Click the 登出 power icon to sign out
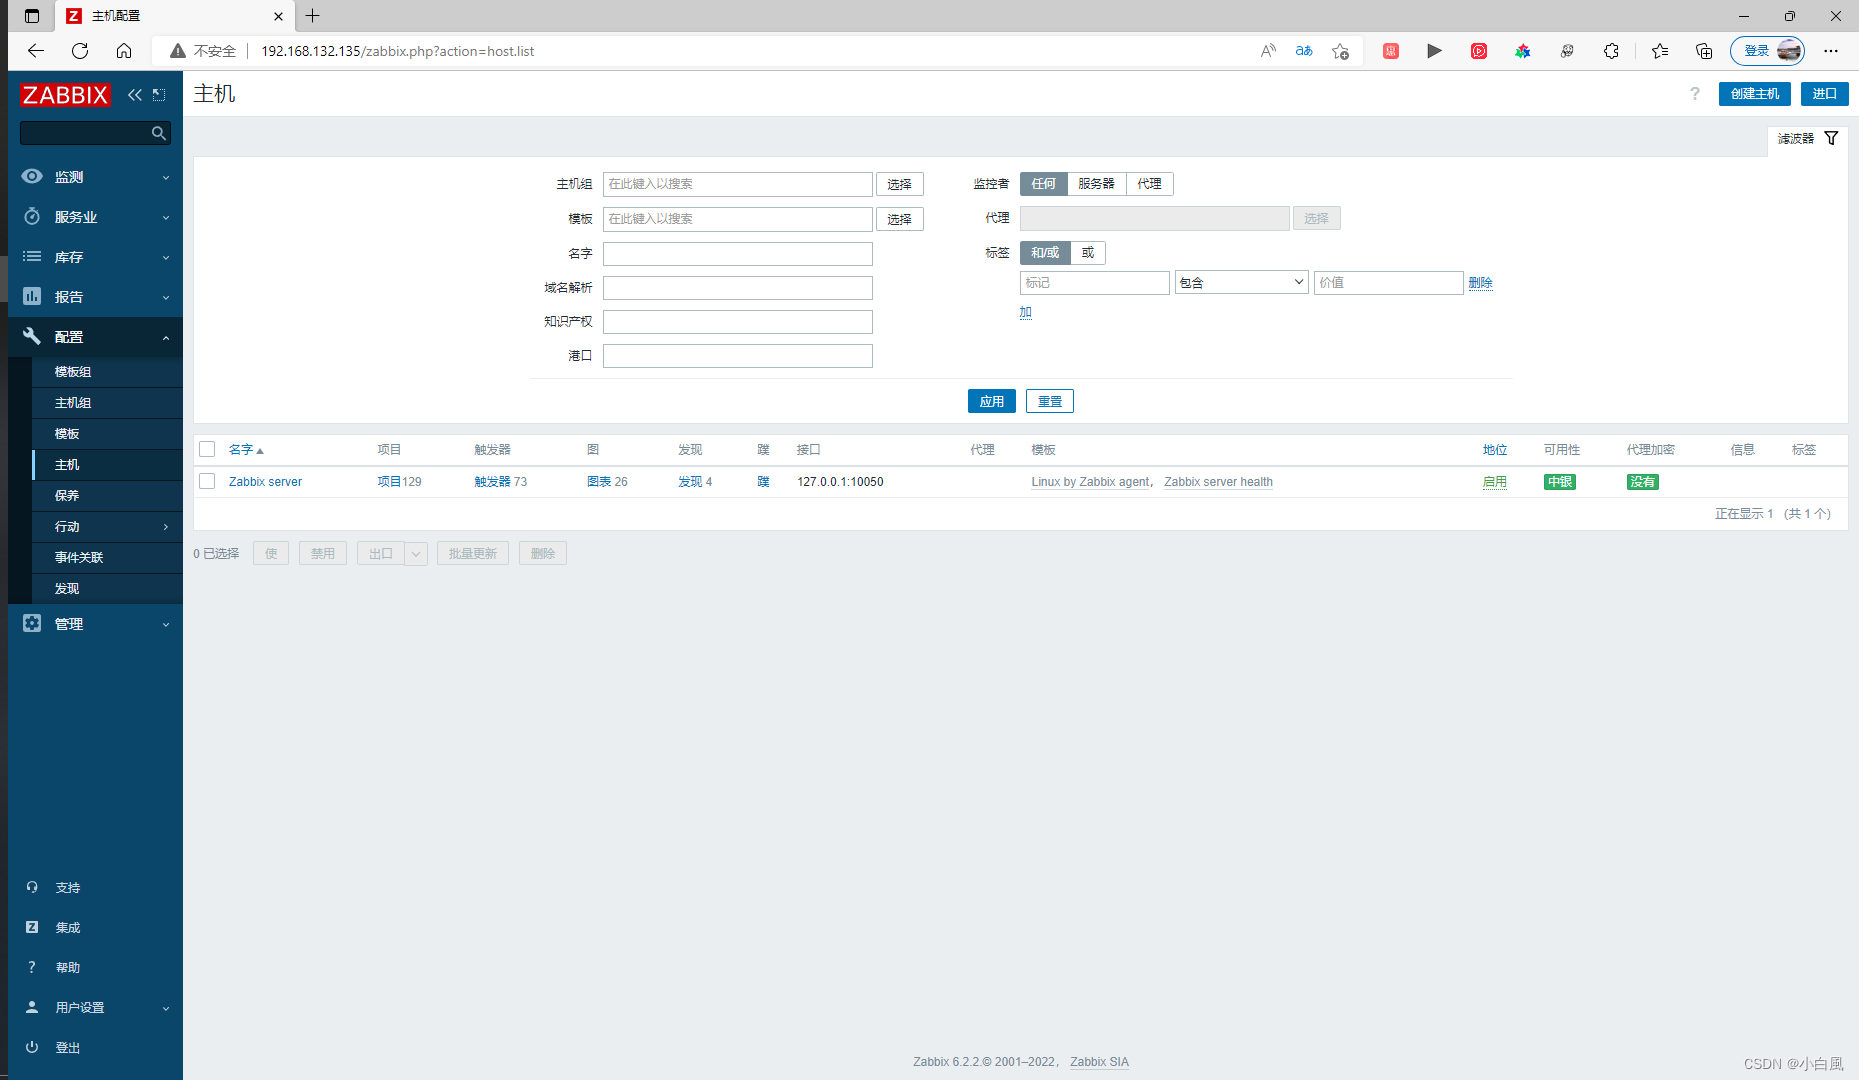 [32, 1047]
